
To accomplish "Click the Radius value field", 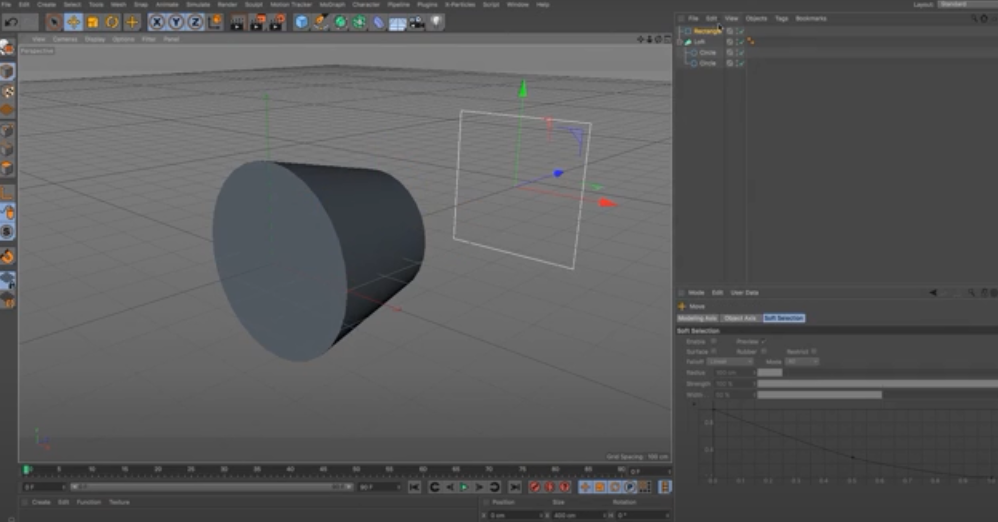I will (733, 372).
